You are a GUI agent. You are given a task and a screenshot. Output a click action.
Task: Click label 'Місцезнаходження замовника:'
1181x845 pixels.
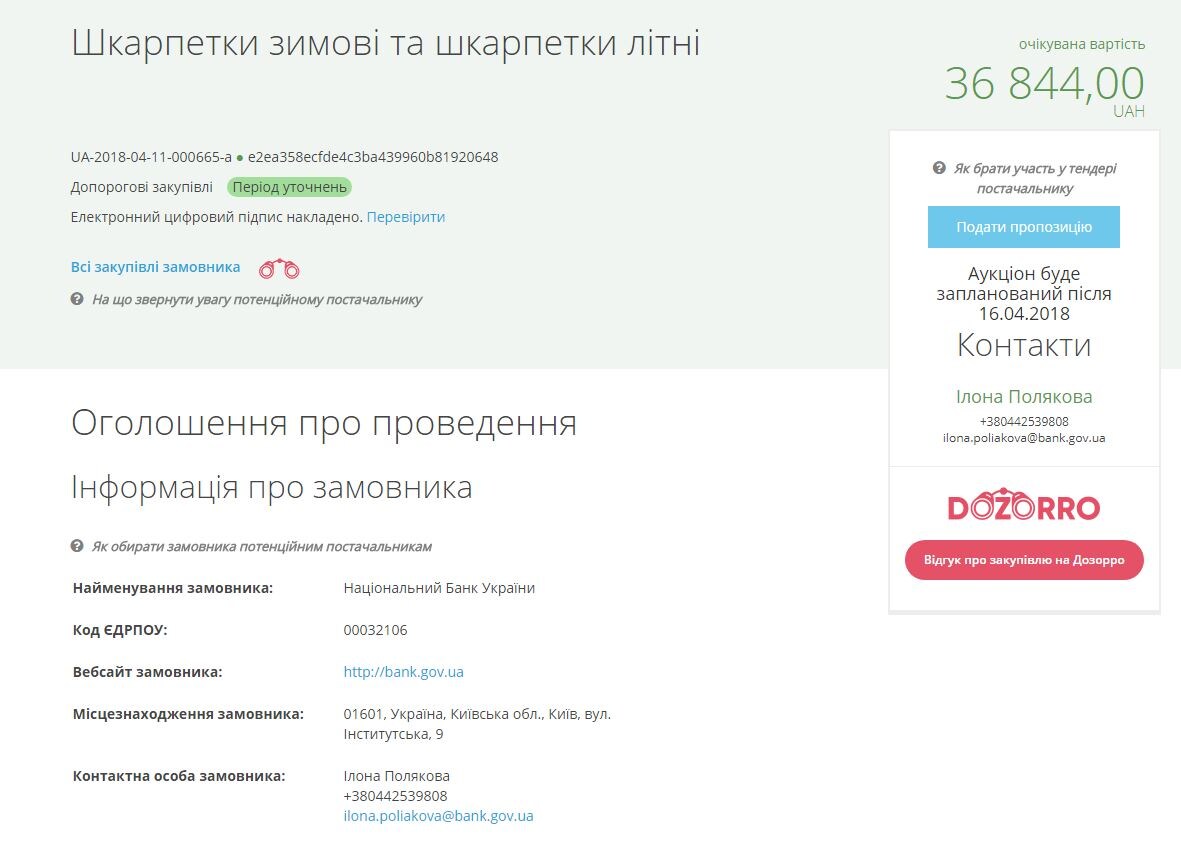(188, 714)
